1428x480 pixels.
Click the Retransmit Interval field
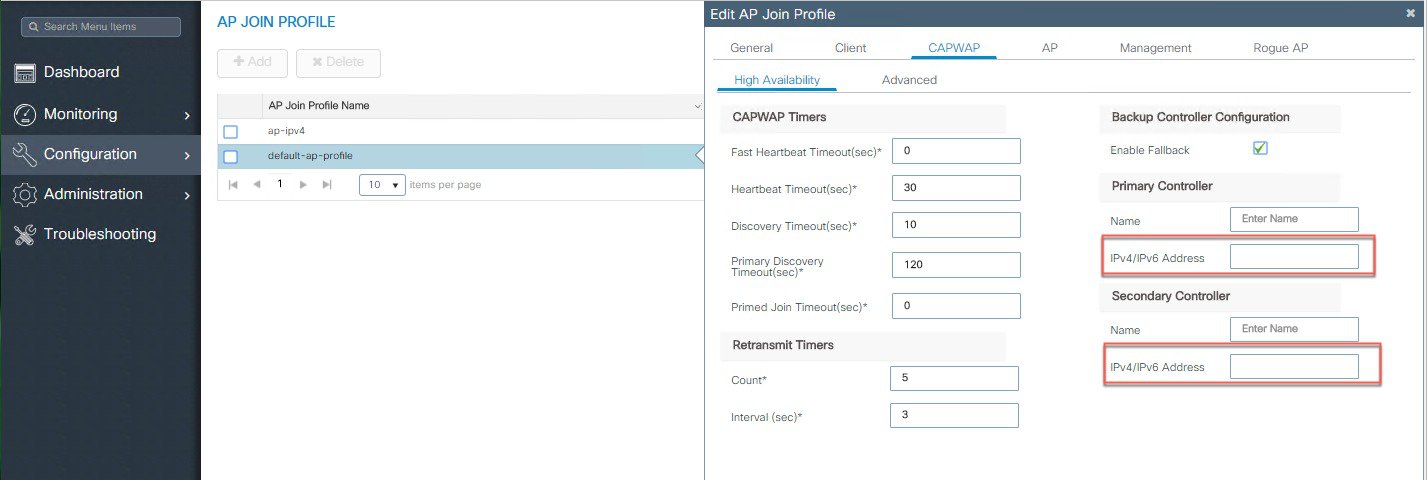[954, 415]
